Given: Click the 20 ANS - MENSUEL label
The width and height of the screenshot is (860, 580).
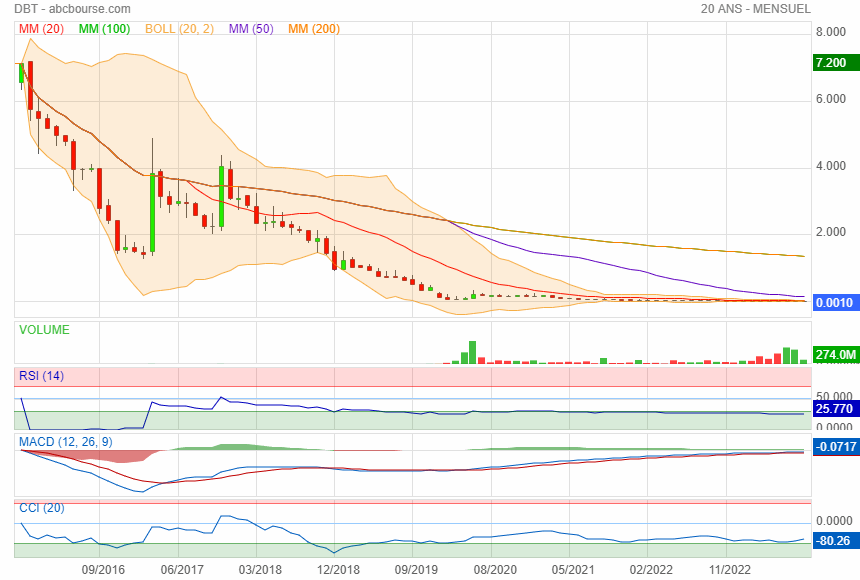Looking at the screenshot, I should (x=755, y=9).
